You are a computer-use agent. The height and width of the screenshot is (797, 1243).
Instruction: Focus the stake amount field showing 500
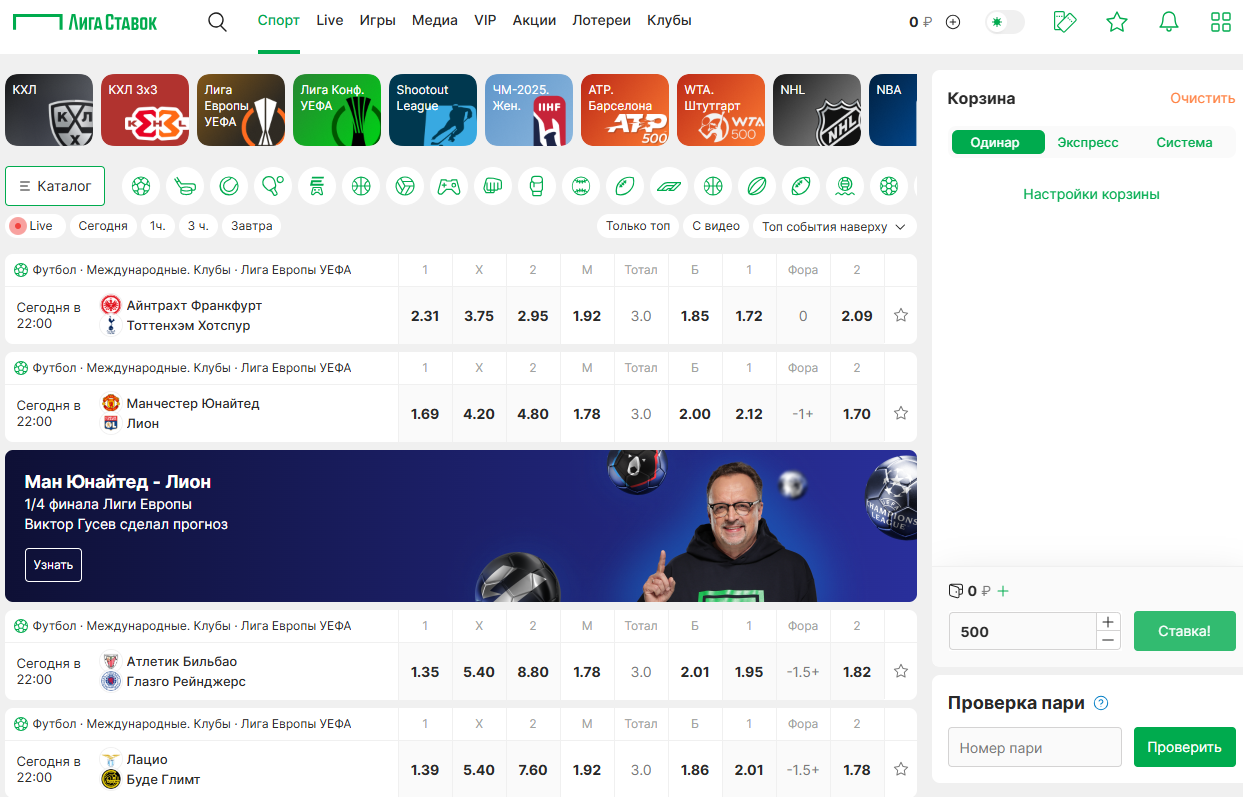click(x=1022, y=631)
